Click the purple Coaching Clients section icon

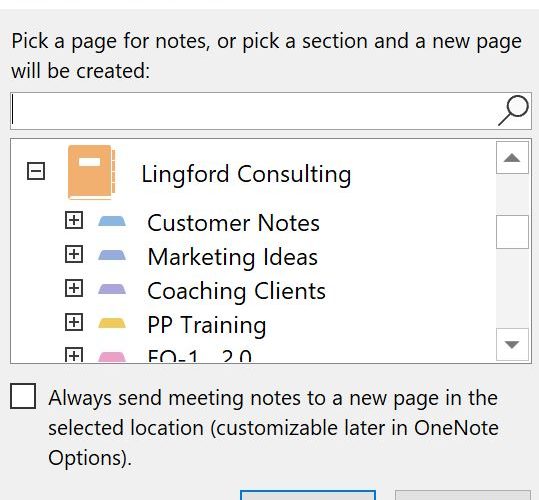click(x=112, y=289)
